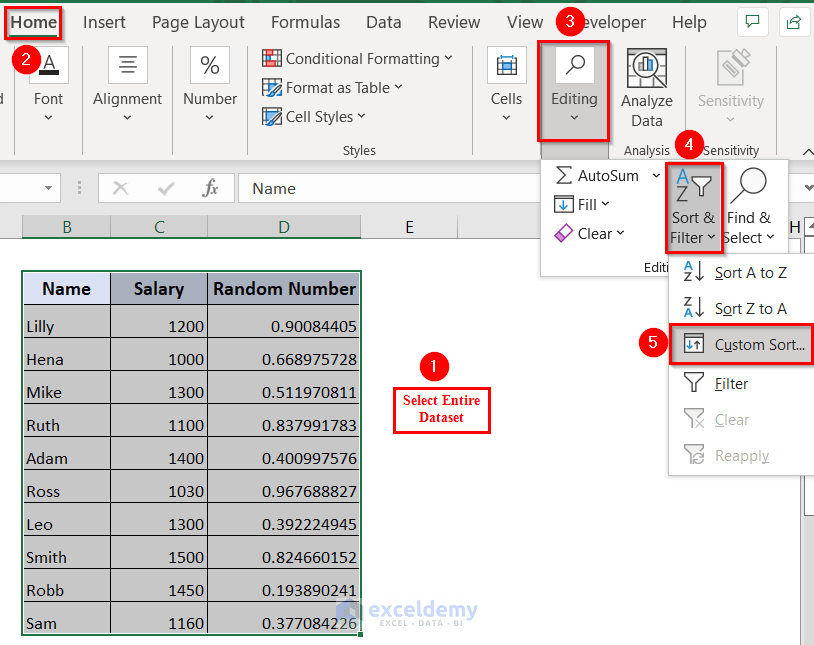Open the Formulas ribbon tab
The width and height of the screenshot is (814, 645).
pos(305,22)
